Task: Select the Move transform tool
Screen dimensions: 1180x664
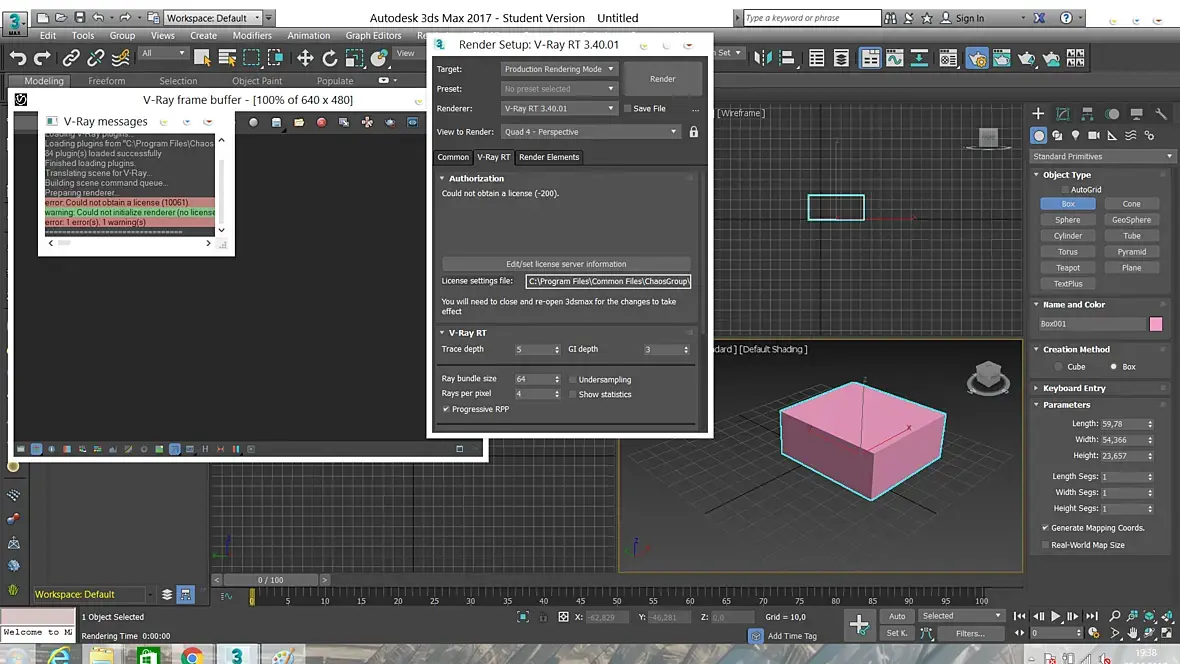Action: [305, 58]
